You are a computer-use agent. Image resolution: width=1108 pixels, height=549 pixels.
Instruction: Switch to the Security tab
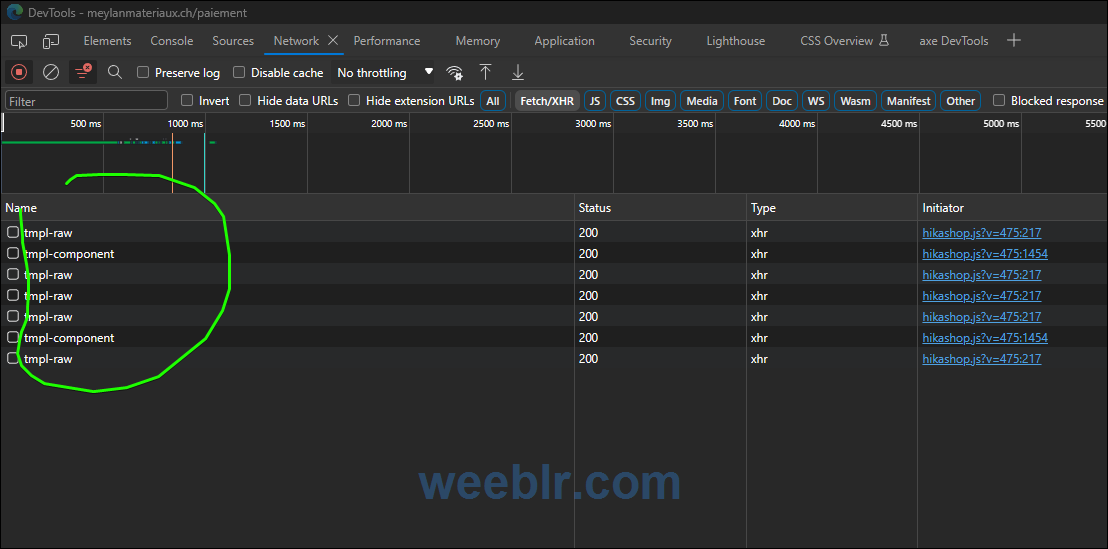point(650,41)
